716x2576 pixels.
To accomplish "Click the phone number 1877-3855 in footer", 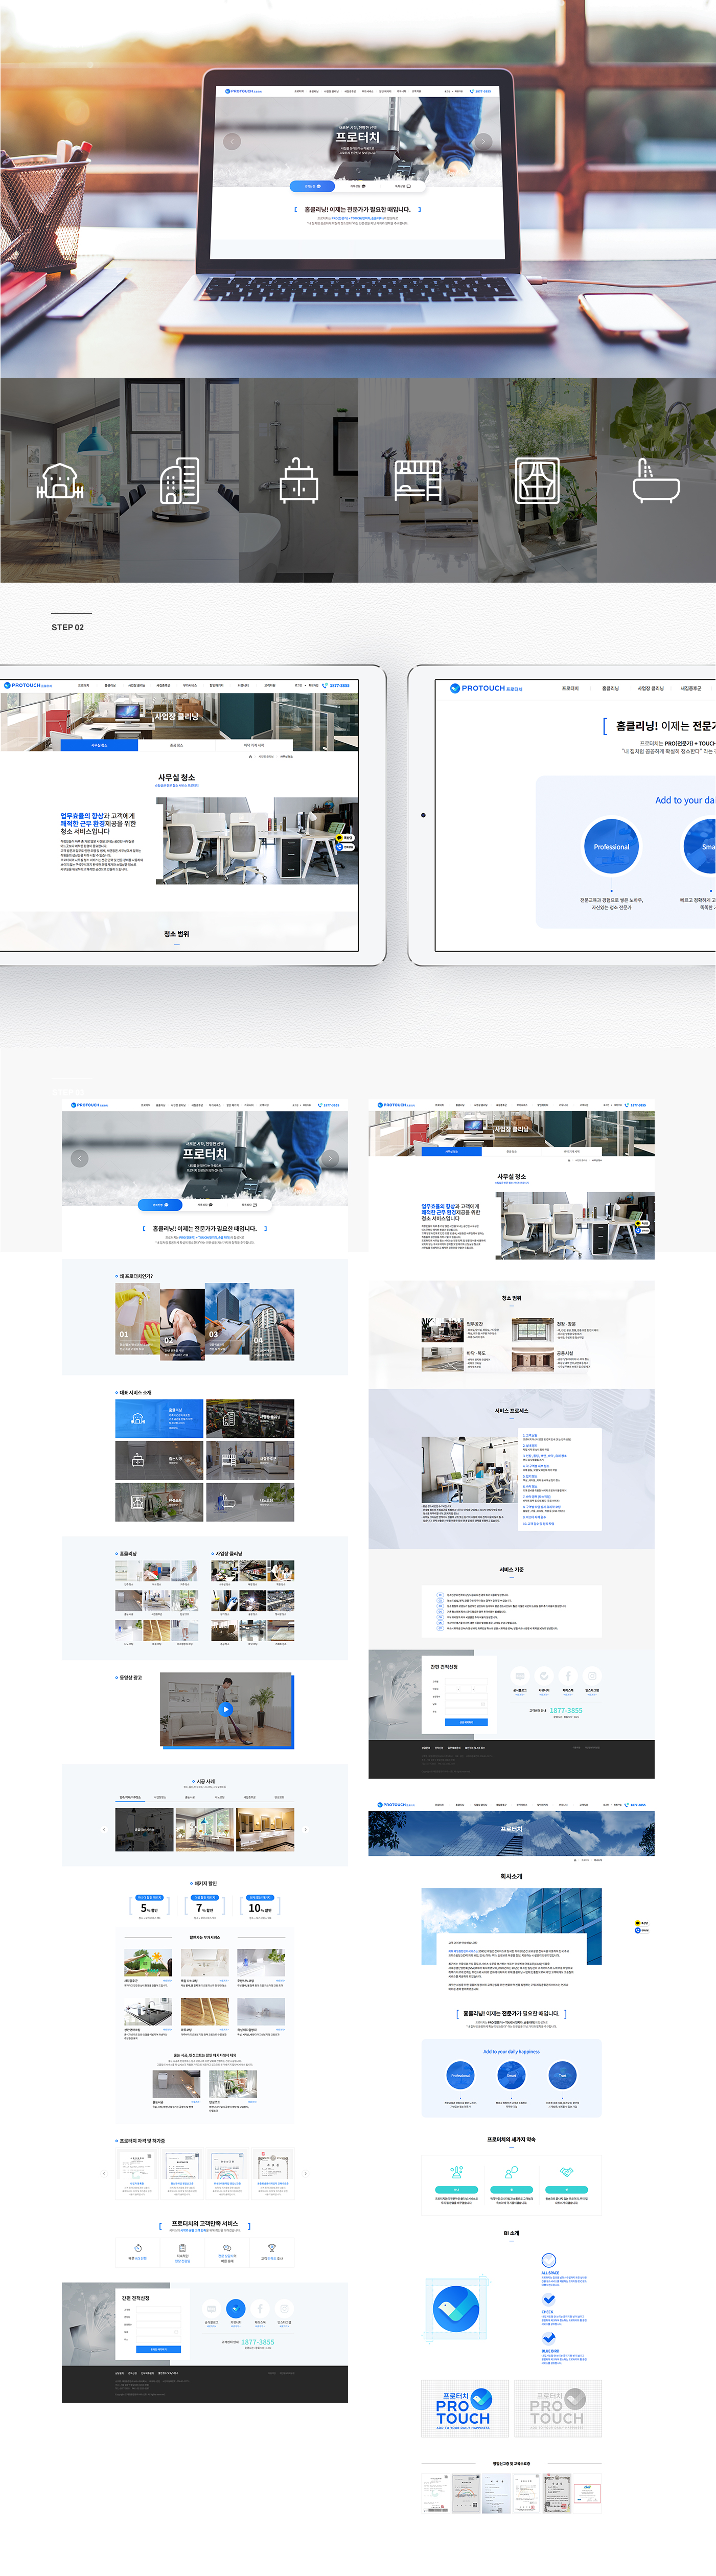I will [x=258, y=2342].
